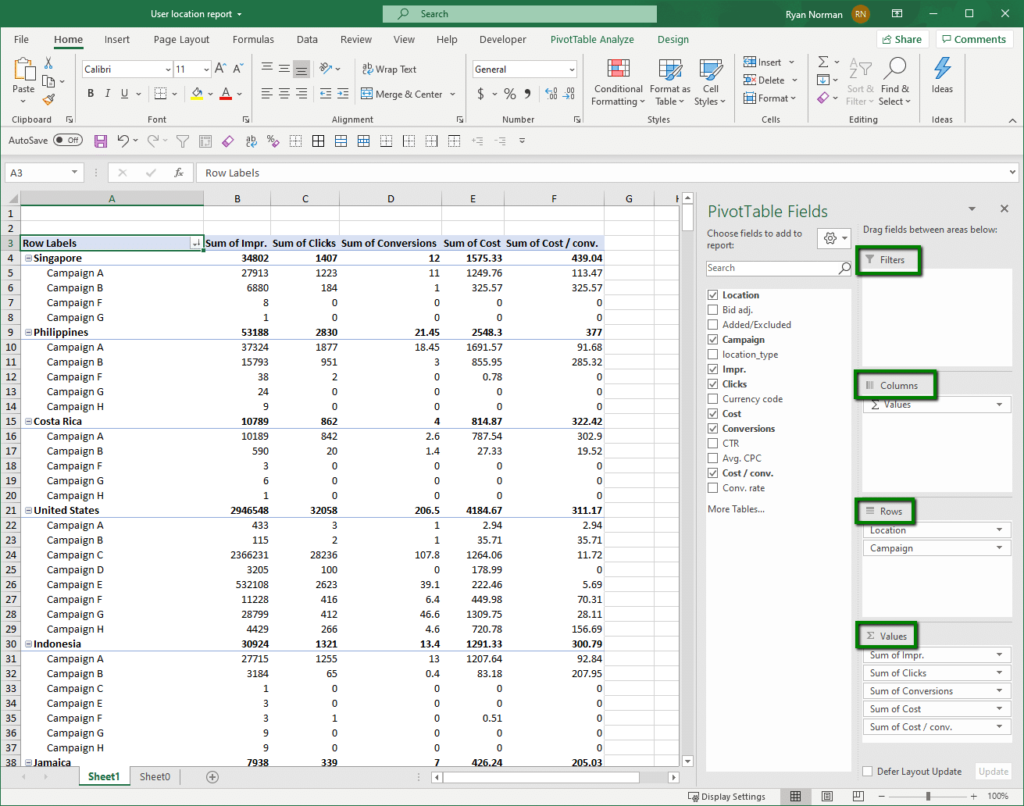Open the Font name dropdown

[x=167, y=68]
